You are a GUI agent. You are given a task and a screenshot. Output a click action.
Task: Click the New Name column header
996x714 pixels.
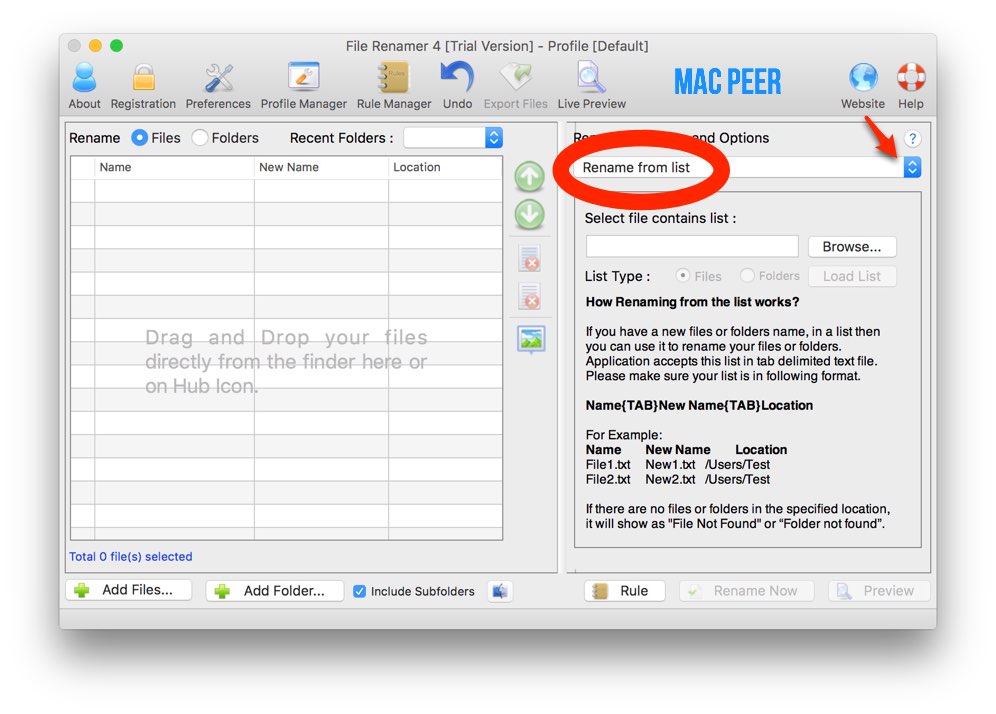(321, 167)
